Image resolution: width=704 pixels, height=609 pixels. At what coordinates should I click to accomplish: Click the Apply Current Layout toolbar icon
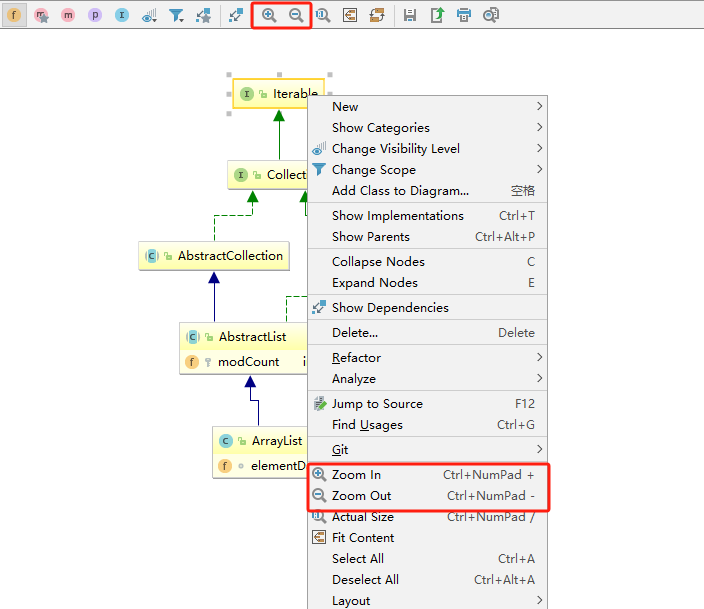click(377, 15)
